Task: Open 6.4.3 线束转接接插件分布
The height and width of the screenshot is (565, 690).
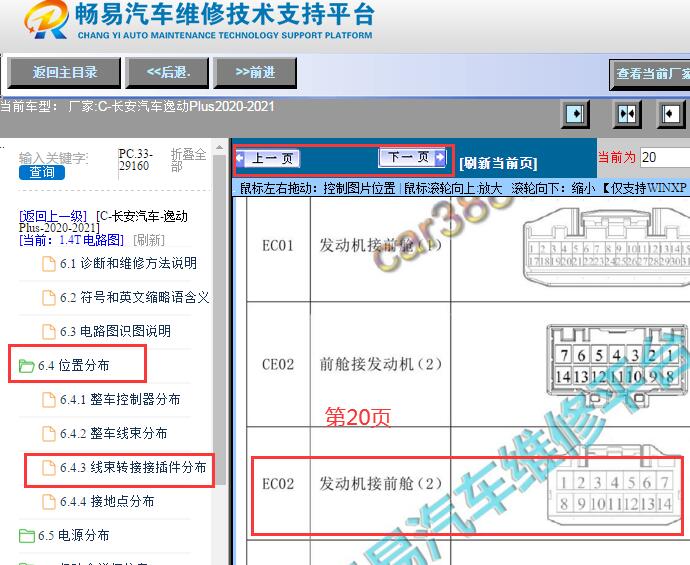Action: (x=133, y=467)
